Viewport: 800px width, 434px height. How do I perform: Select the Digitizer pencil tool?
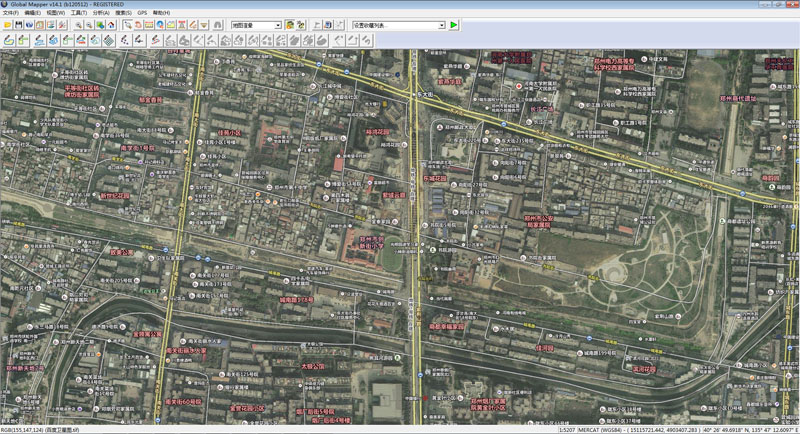[x=193, y=25]
